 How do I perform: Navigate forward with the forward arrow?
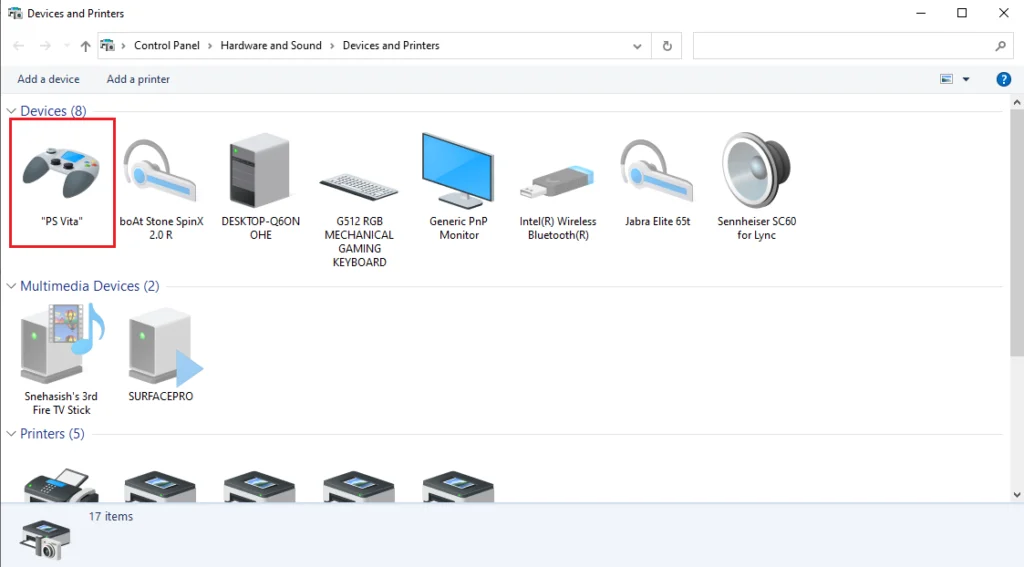pyautogui.click(x=45, y=46)
